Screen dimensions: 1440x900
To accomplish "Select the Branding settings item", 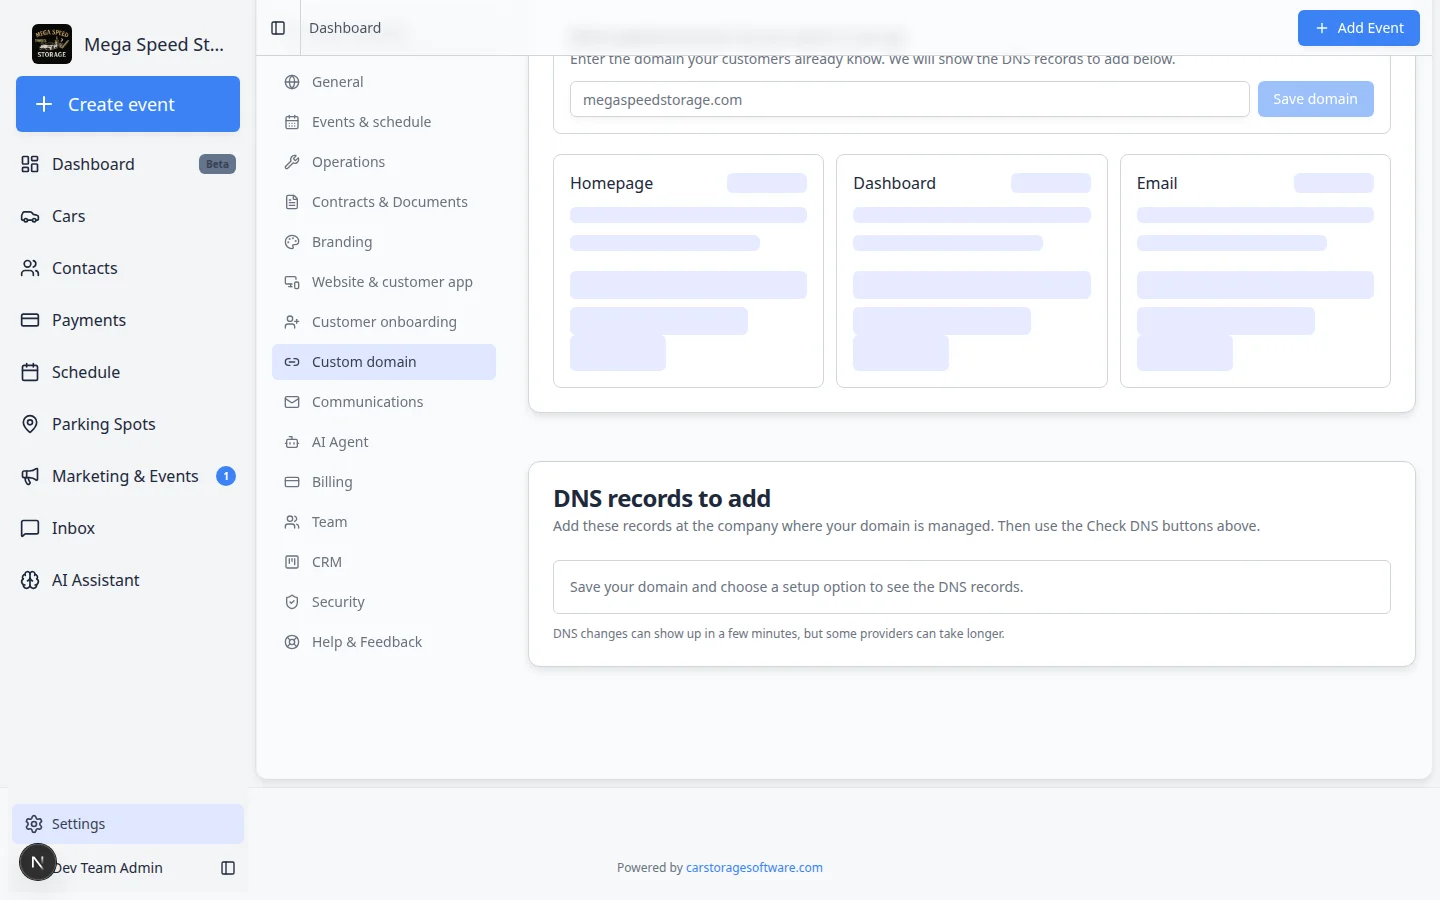I will coord(384,242).
